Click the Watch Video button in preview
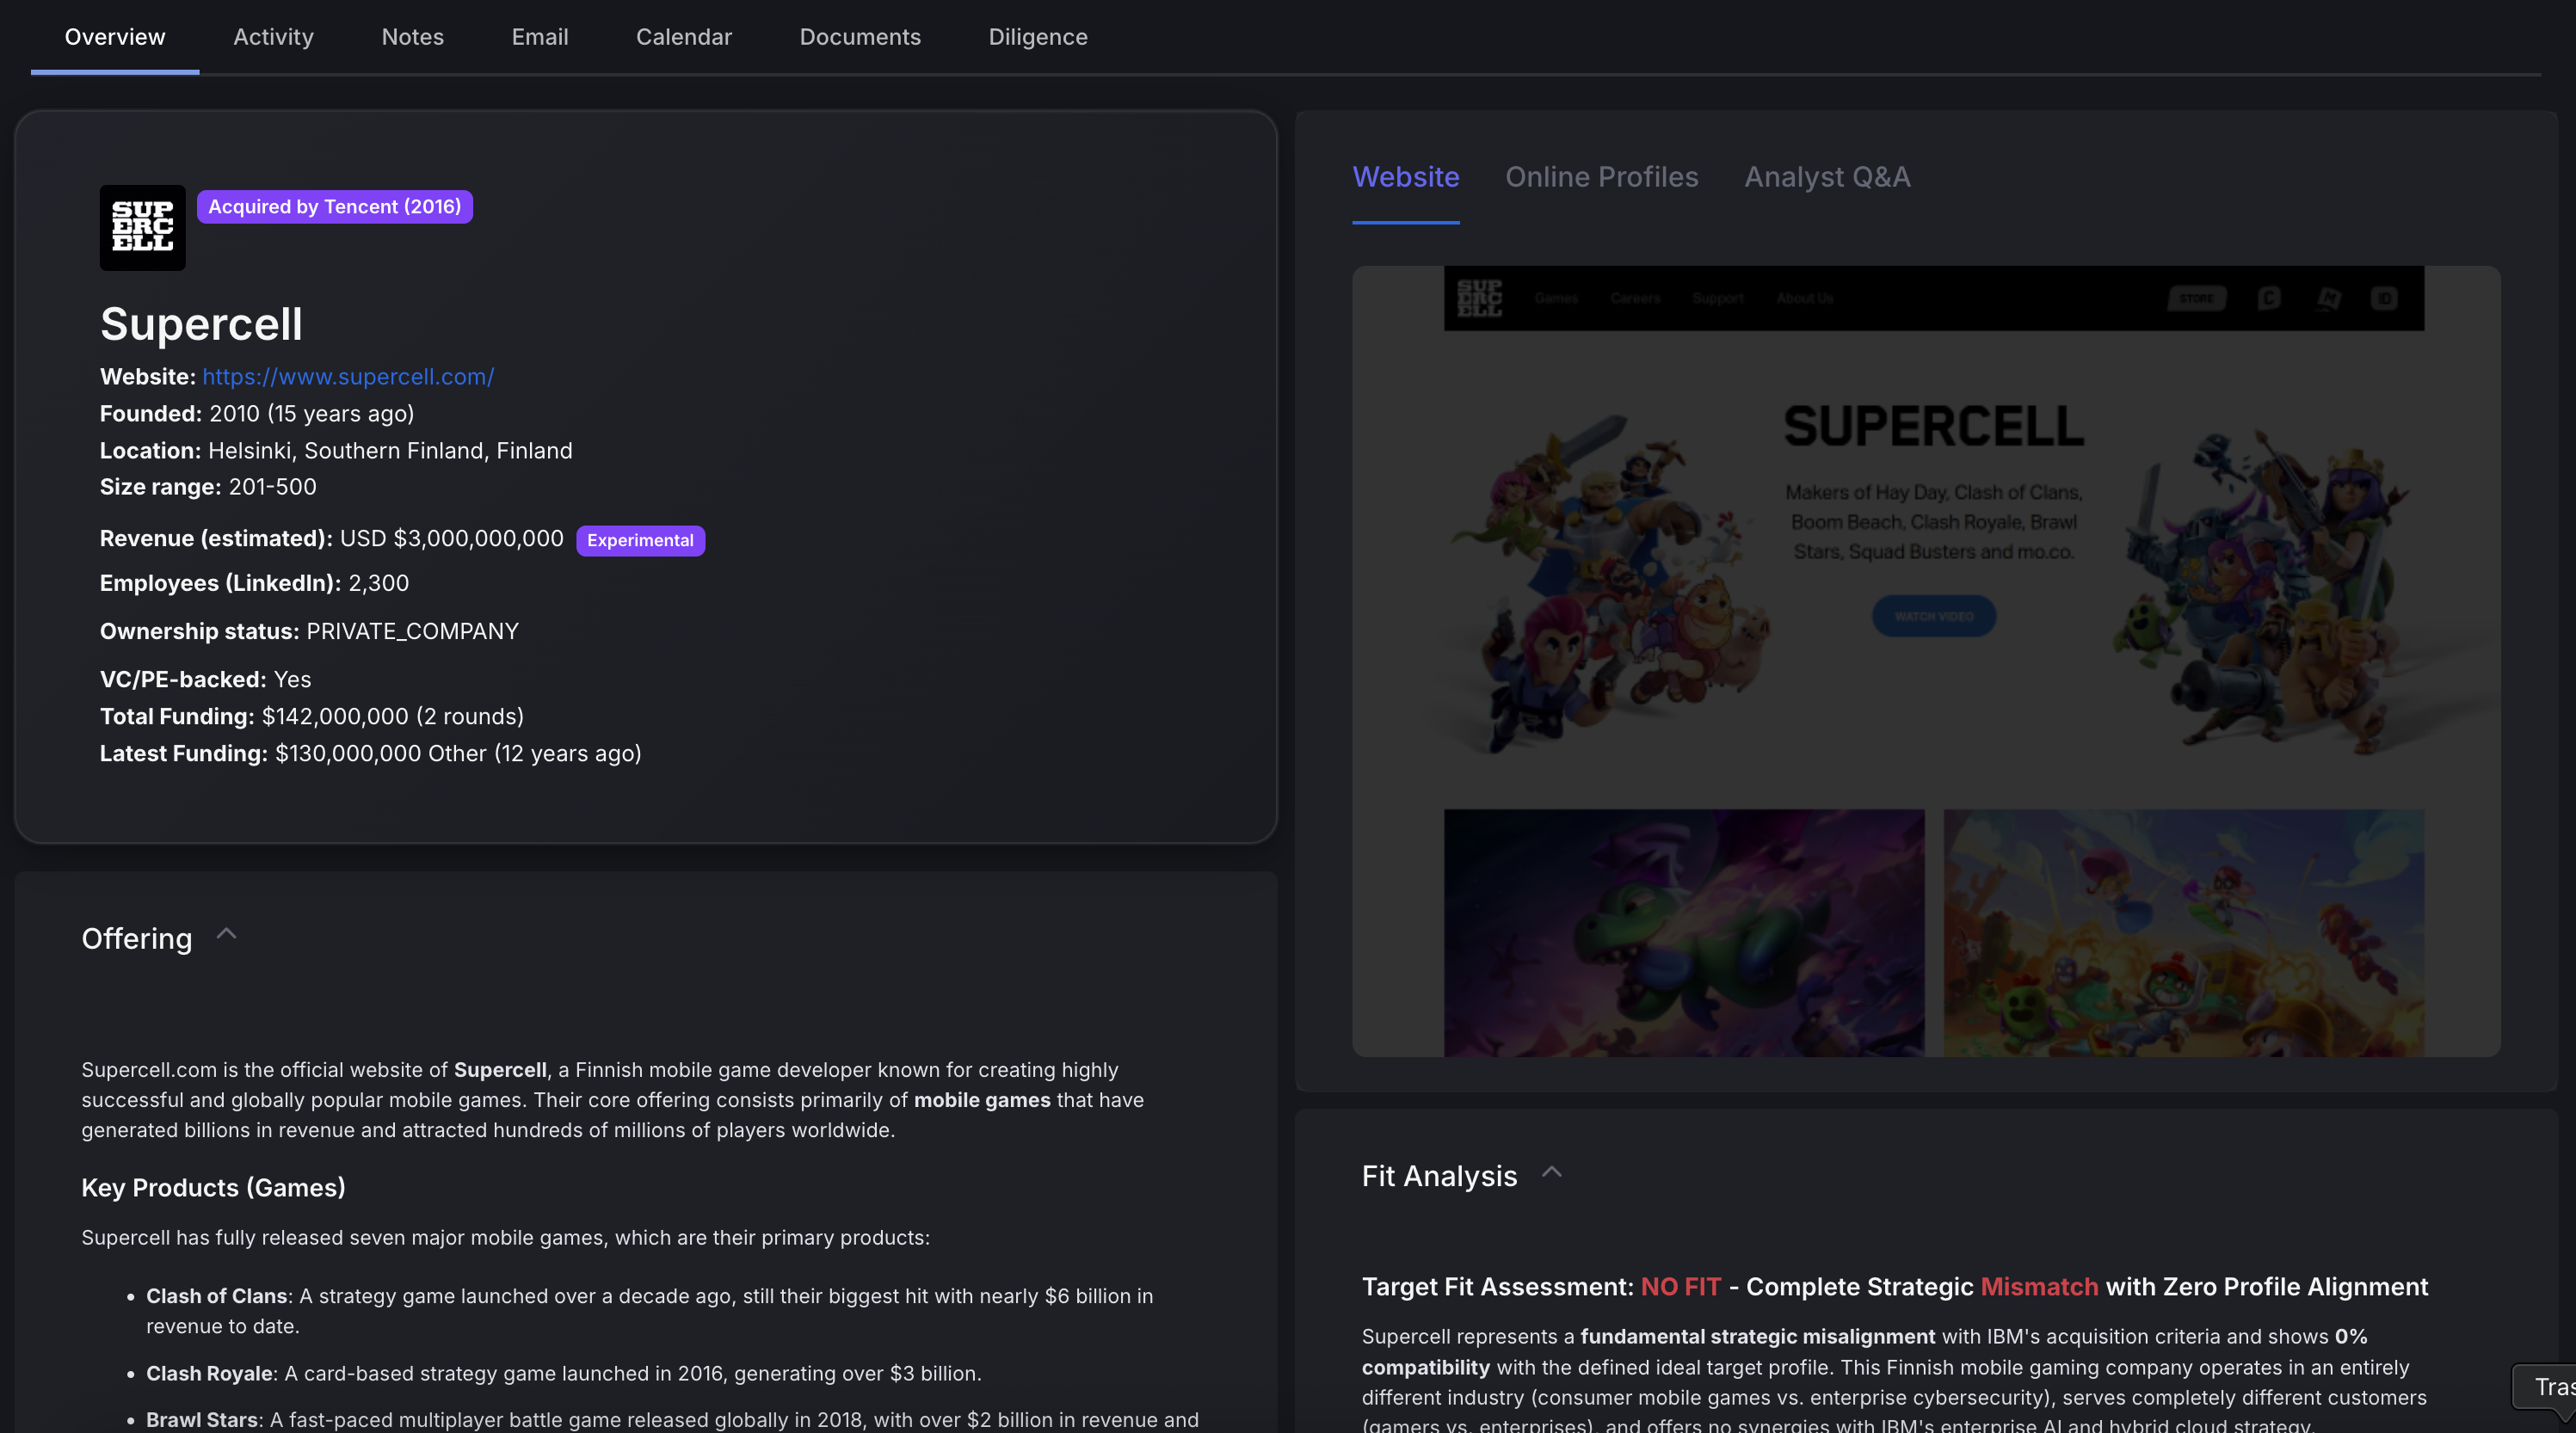 pos(1934,616)
